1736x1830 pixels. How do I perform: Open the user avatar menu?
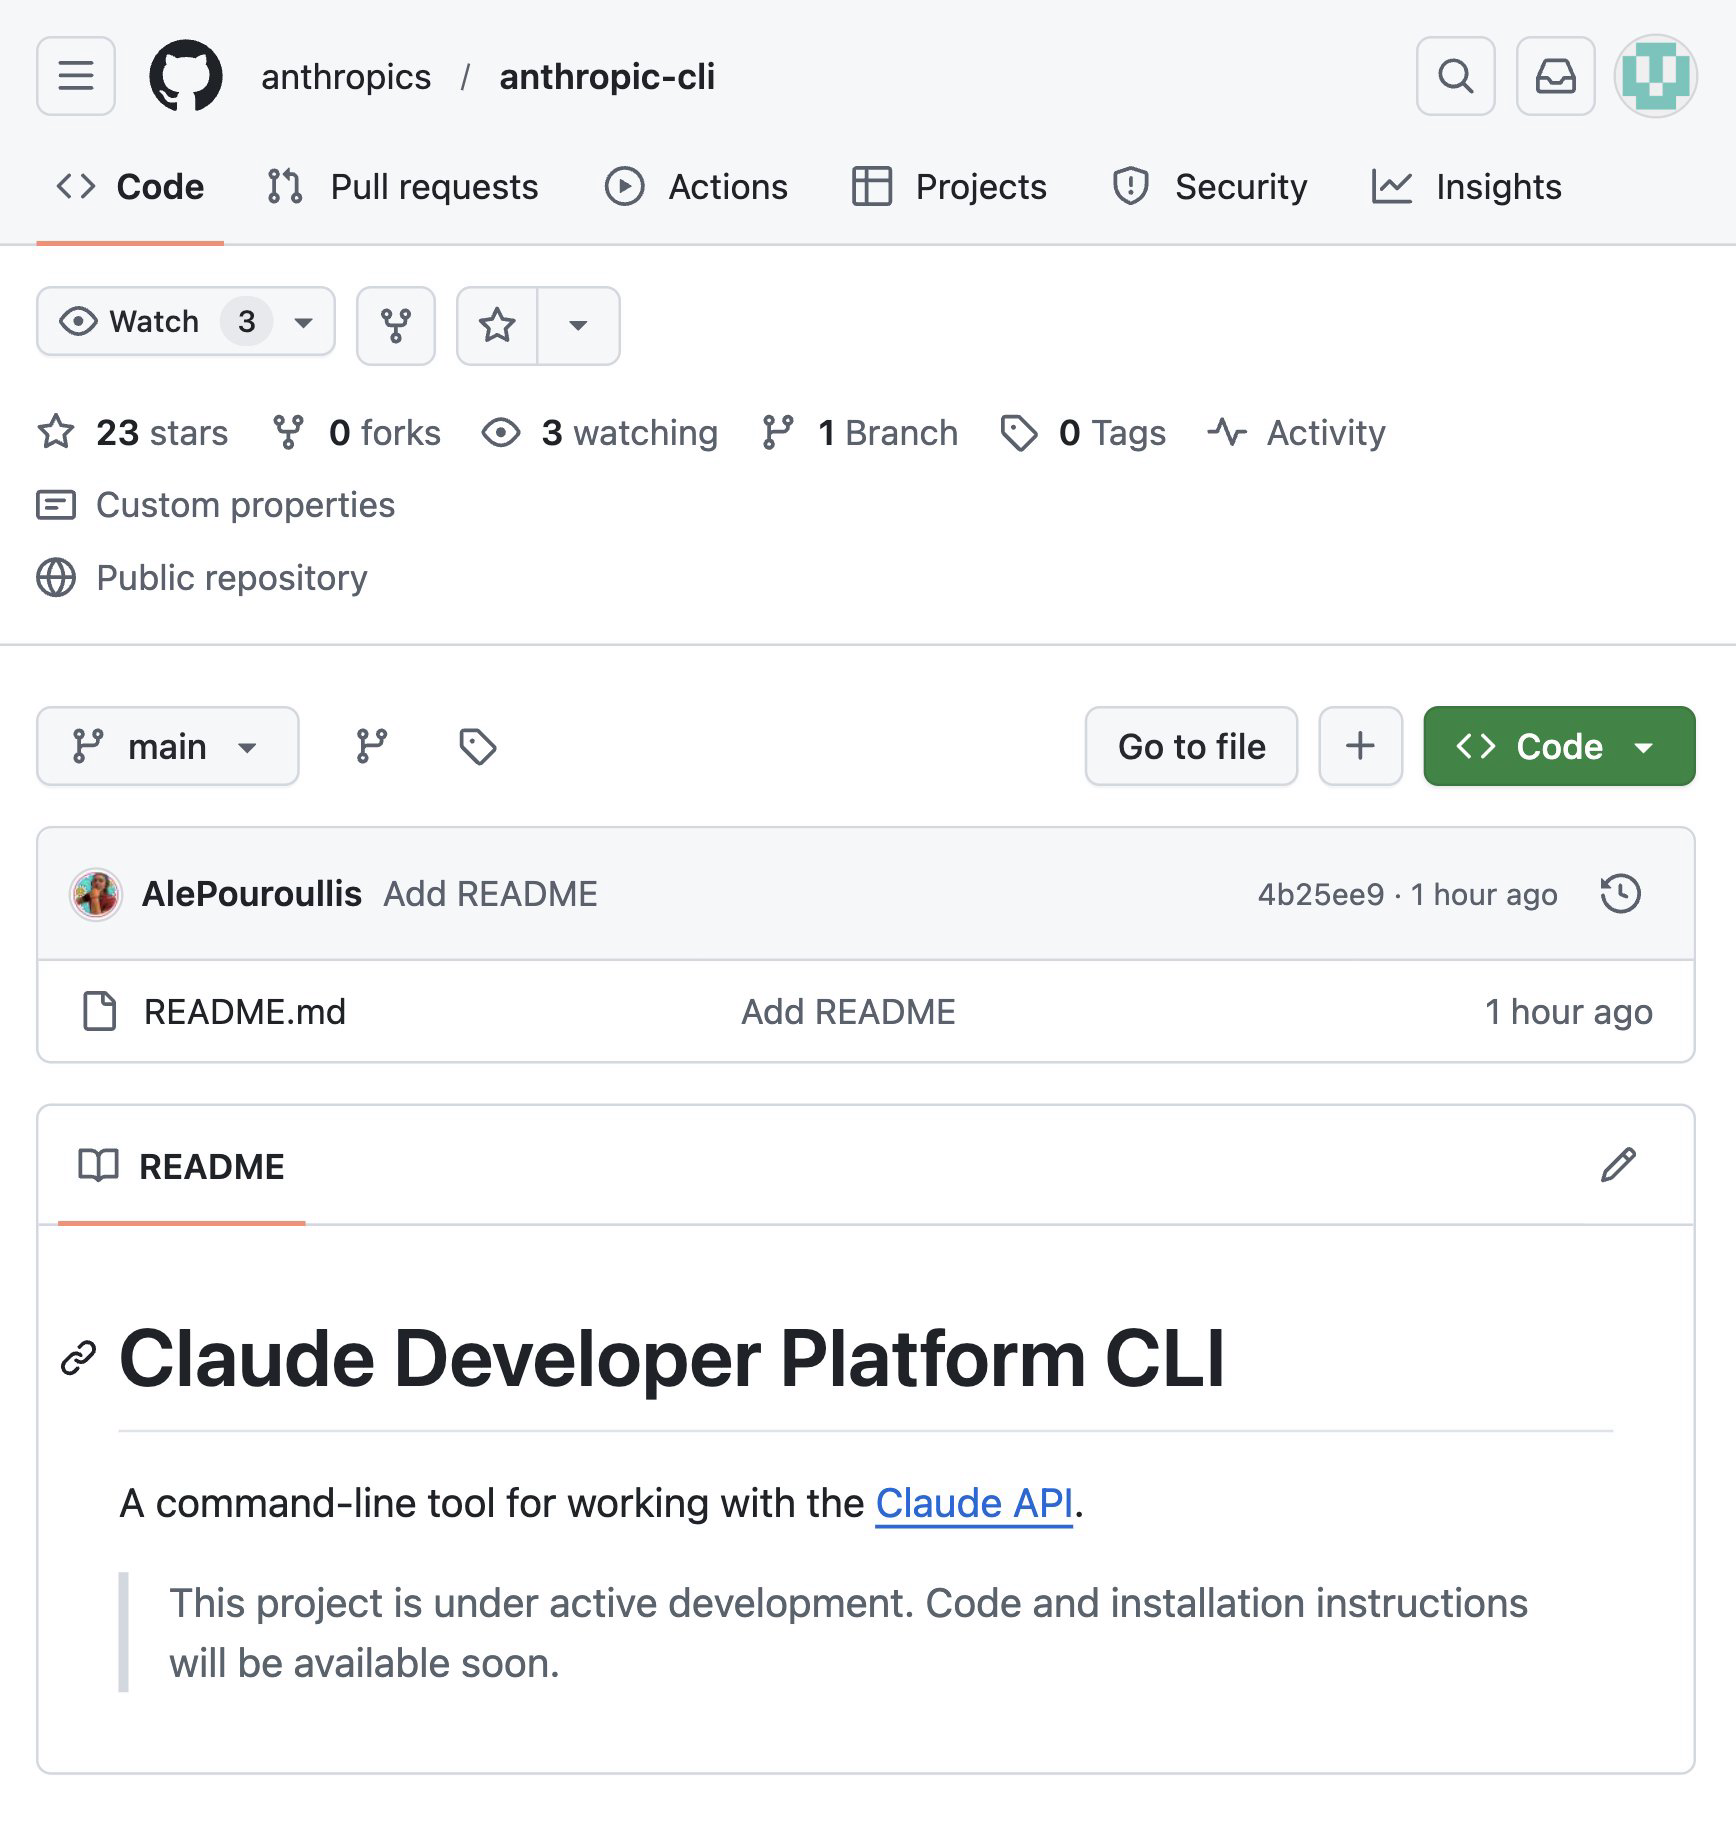tap(1655, 76)
